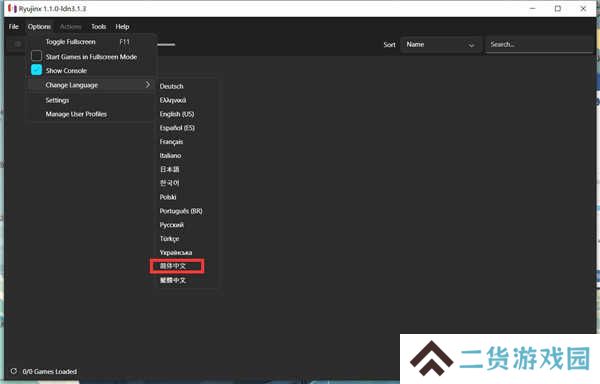This screenshot has height=384, width=600.
Task: Choose 한국어 language
Action: (x=170, y=183)
